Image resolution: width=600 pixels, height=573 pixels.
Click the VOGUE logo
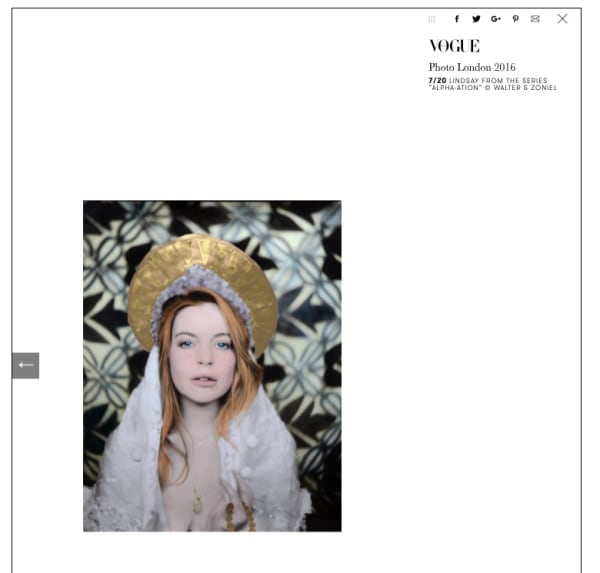454,46
